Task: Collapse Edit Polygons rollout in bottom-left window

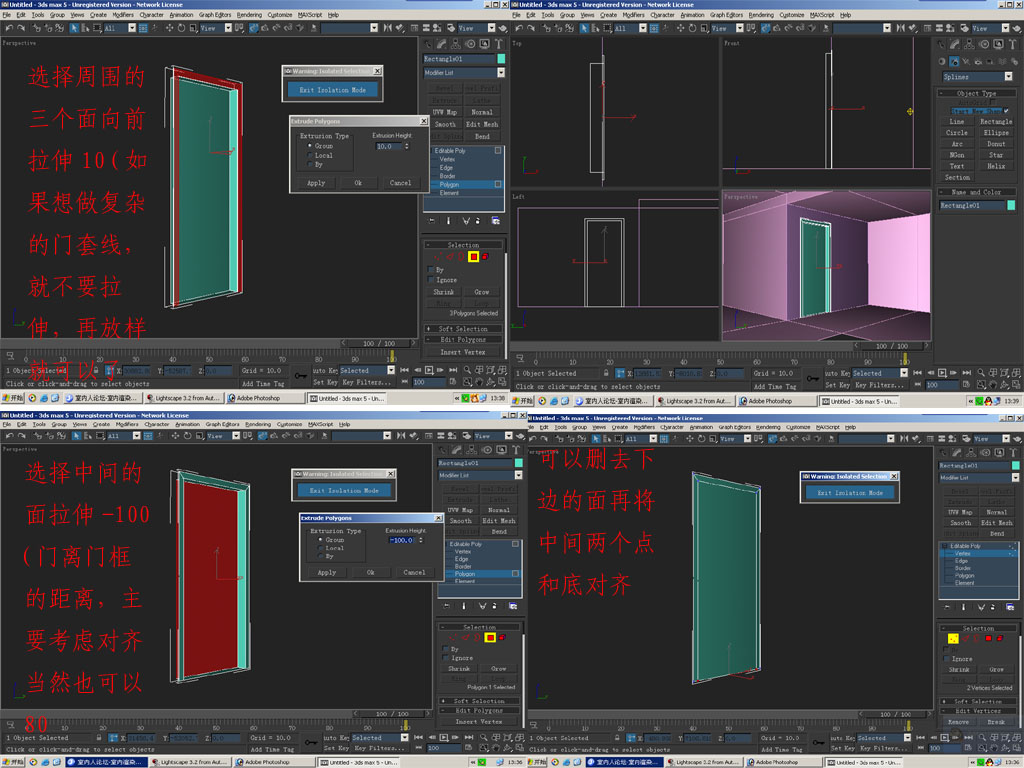Action: coord(479,711)
